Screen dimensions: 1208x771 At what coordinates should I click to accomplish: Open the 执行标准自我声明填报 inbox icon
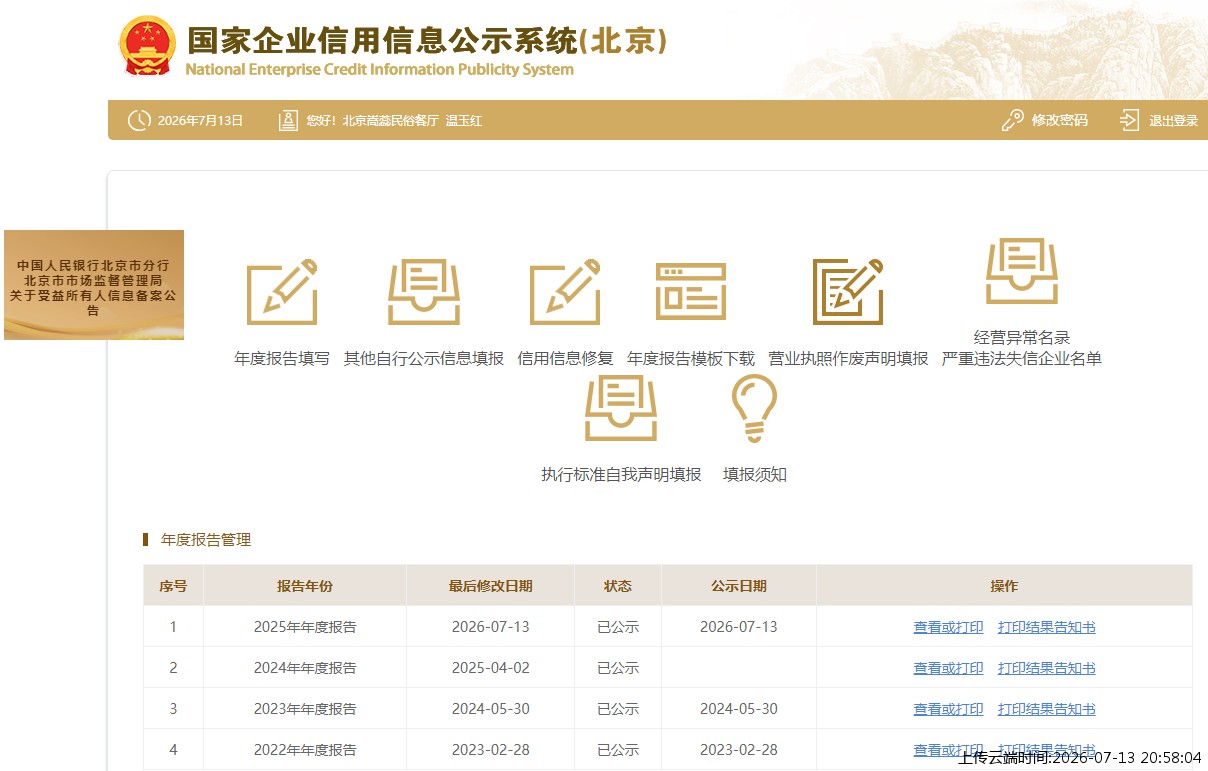point(621,408)
